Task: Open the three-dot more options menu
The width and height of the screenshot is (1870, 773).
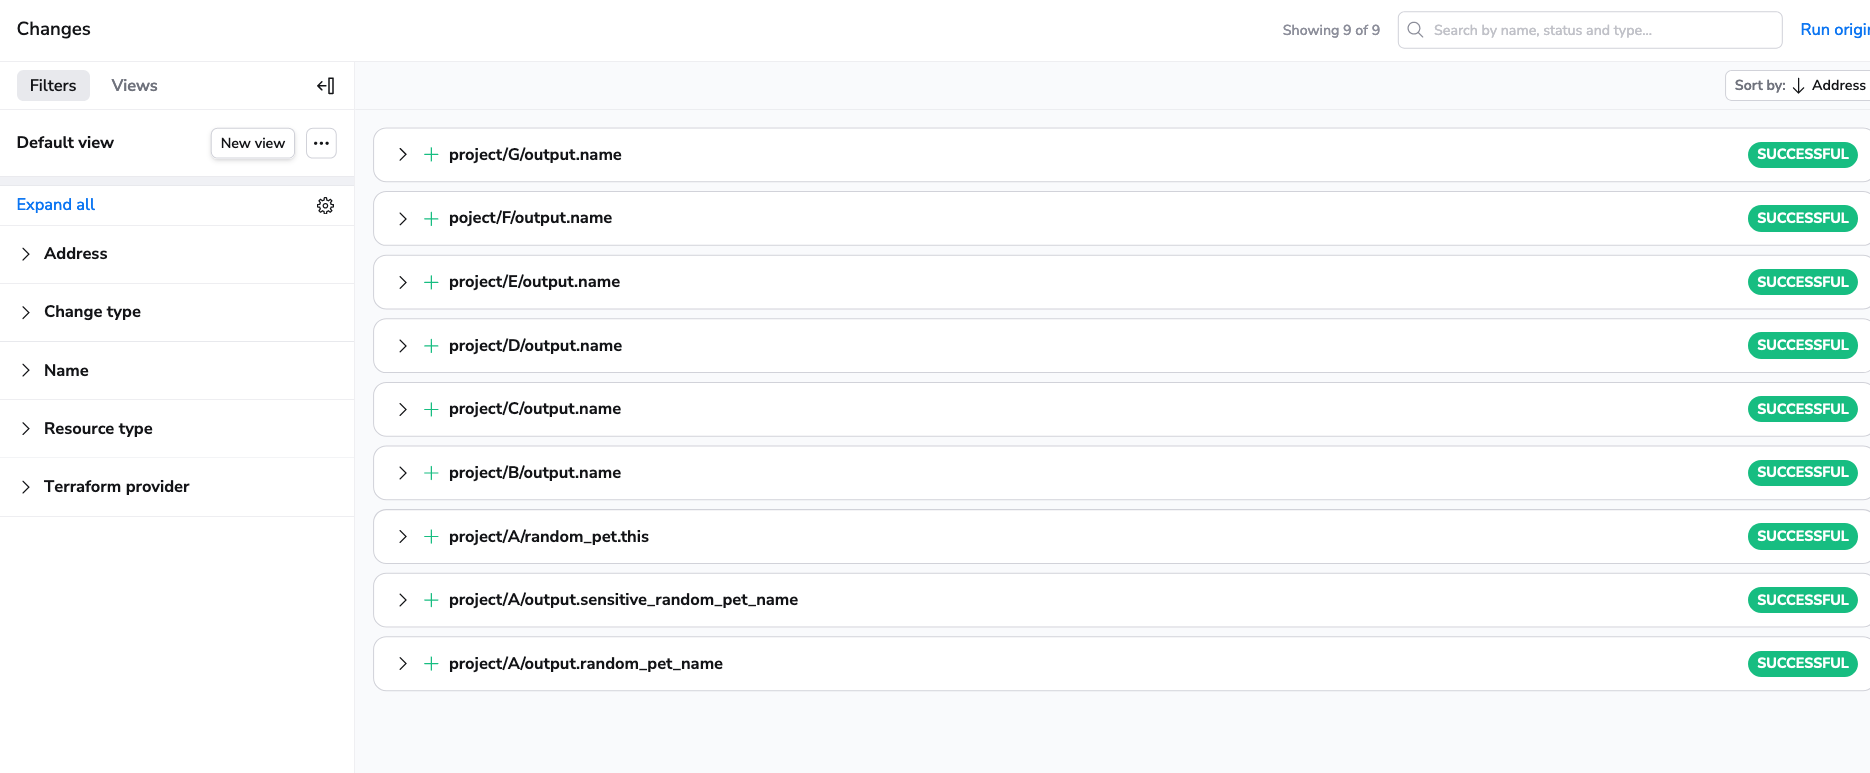Action: coord(321,143)
